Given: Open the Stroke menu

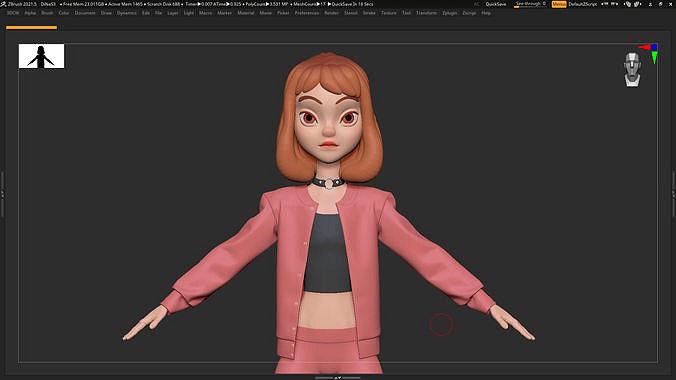Looking at the screenshot, I should click(369, 13).
